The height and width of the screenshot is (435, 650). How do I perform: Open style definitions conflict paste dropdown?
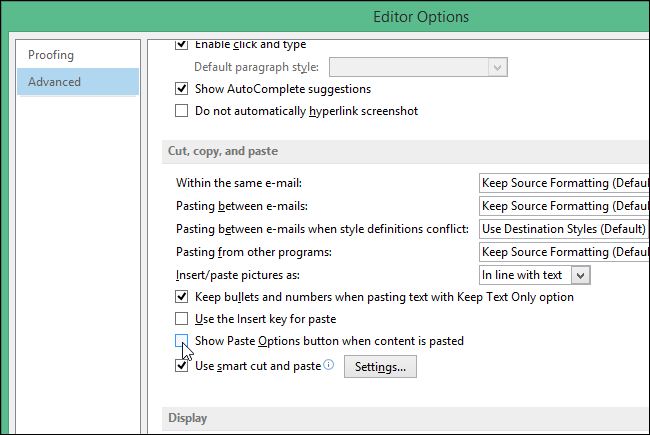pyautogui.click(x=563, y=229)
